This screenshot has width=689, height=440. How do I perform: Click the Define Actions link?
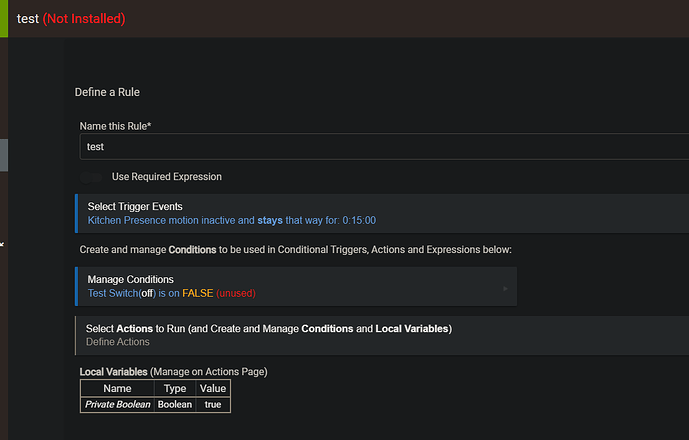[x=118, y=342]
